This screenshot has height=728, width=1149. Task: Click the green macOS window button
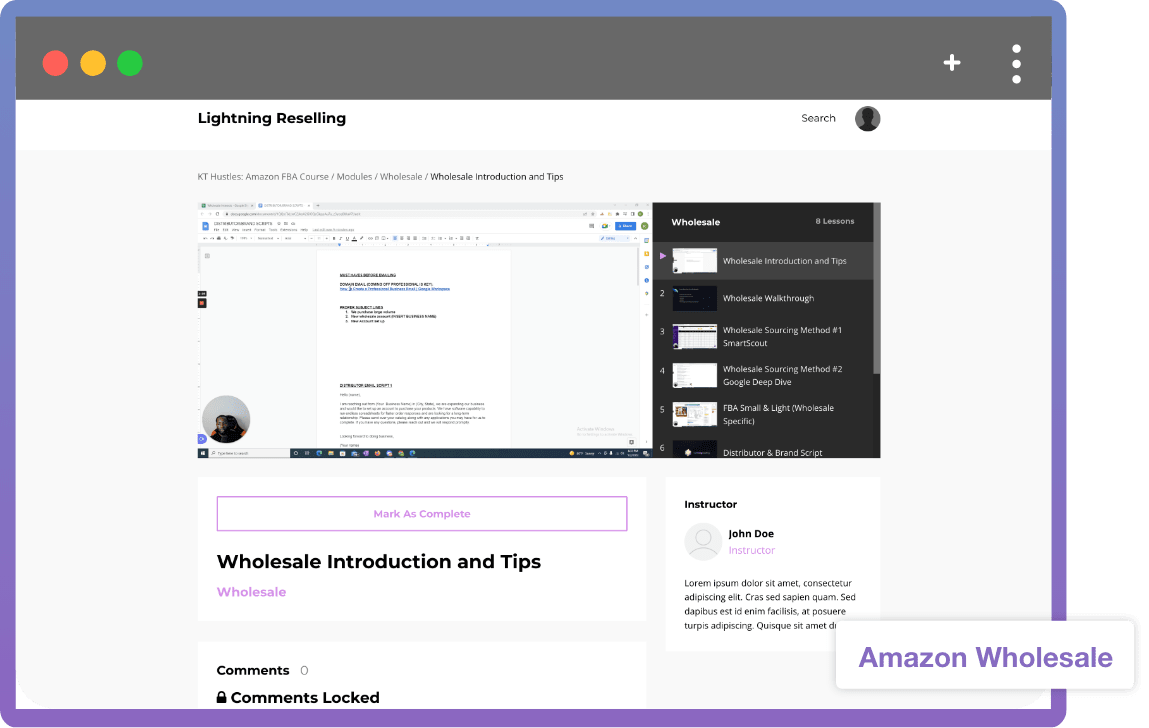130,63
